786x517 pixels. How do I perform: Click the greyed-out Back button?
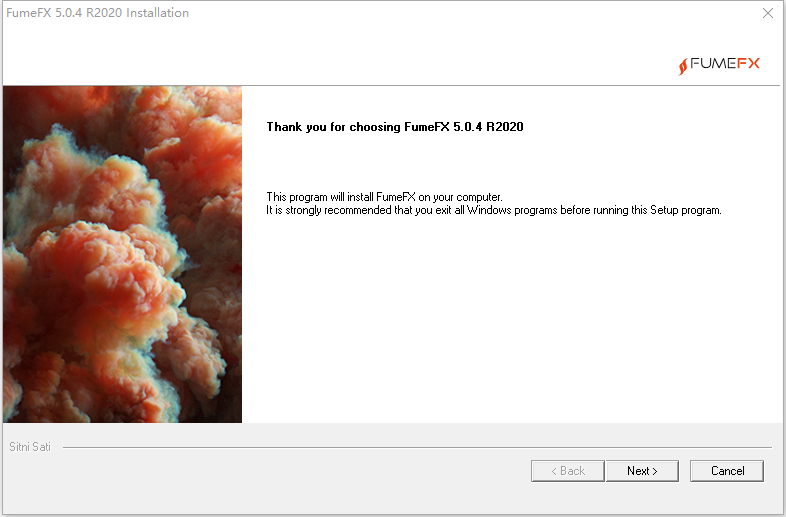567,471
